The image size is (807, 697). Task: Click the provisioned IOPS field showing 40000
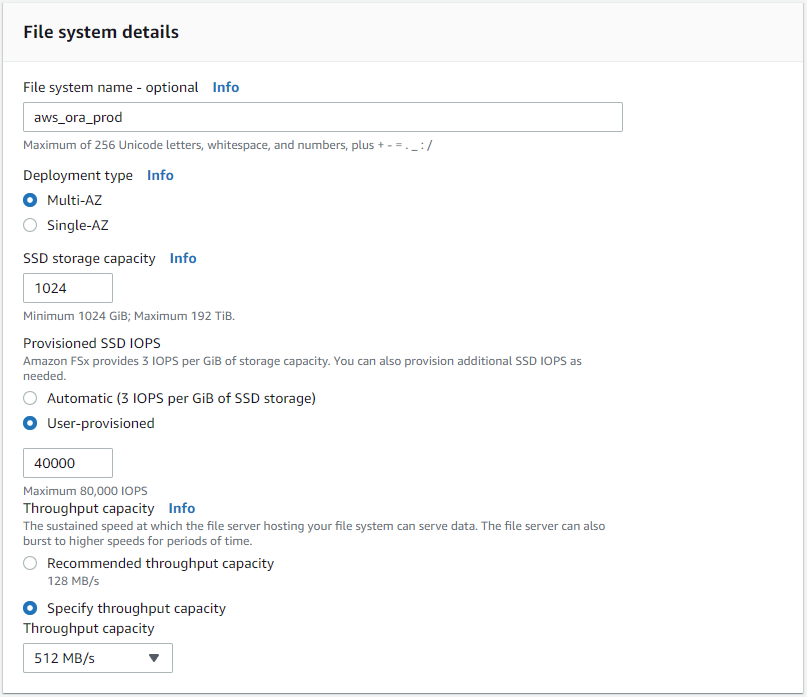tap(68, 463)
